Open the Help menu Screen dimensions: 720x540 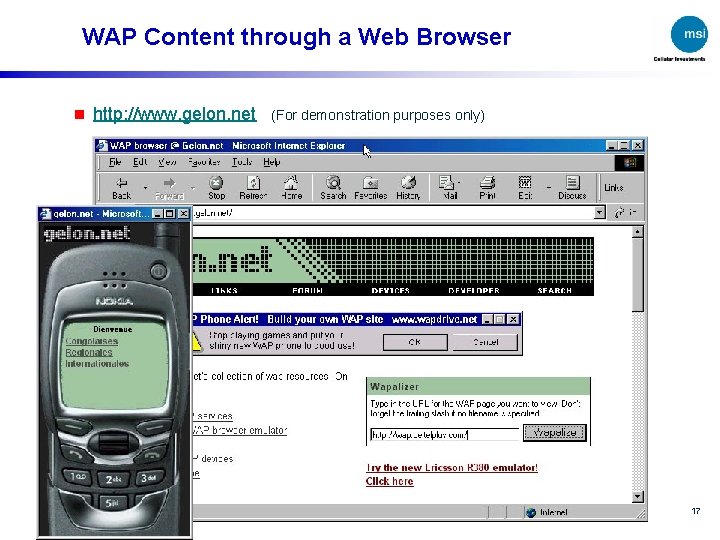(x=271, y=162)
